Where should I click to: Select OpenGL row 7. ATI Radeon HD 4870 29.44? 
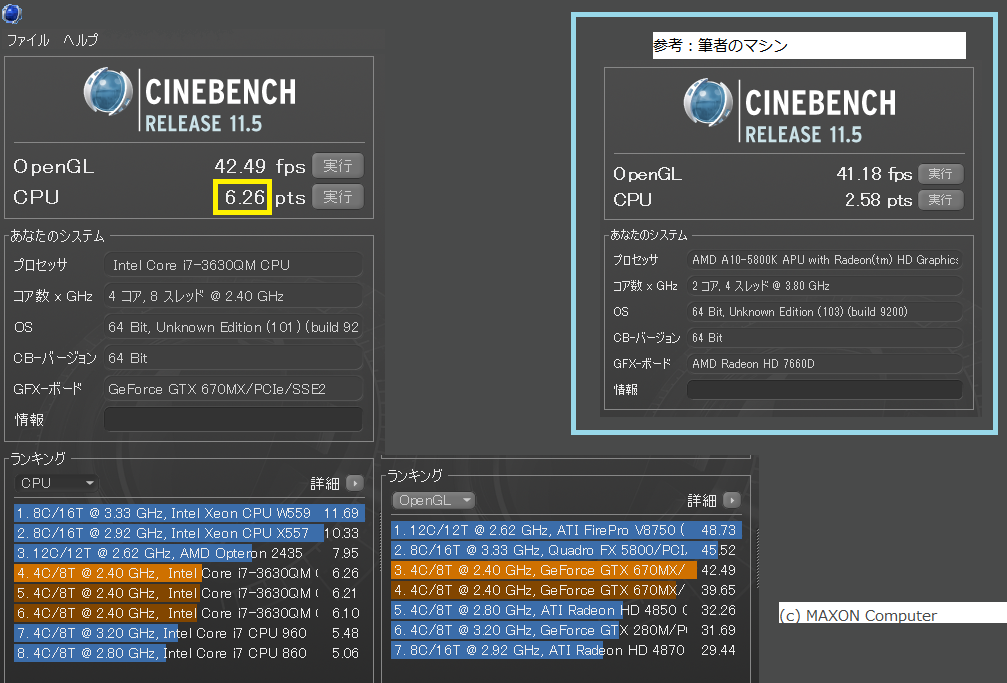tap(566, 650)
